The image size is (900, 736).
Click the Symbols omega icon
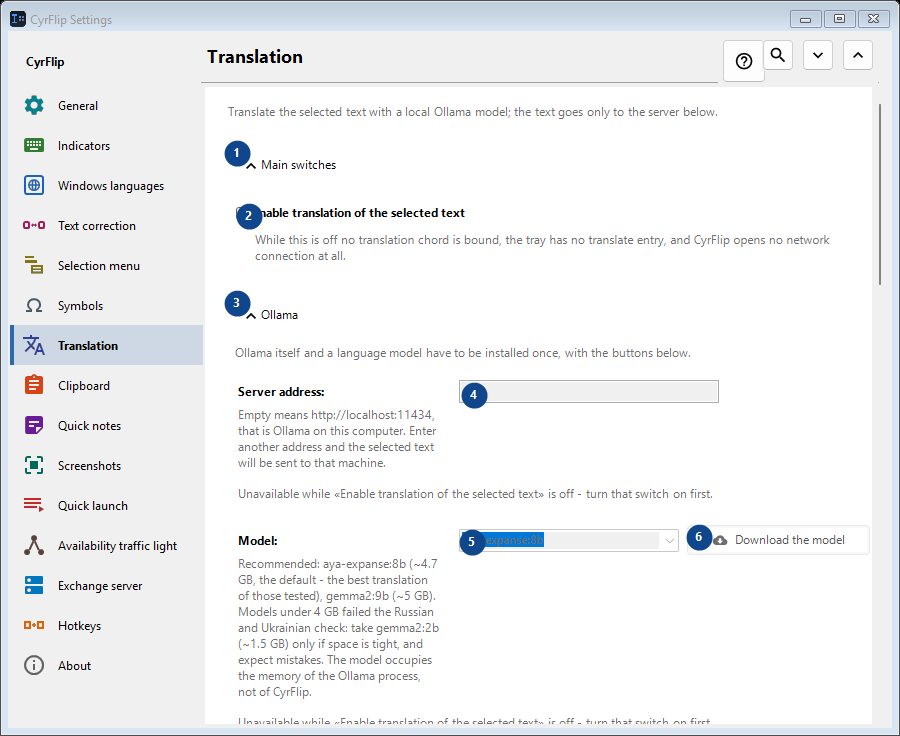click(34, 305)
